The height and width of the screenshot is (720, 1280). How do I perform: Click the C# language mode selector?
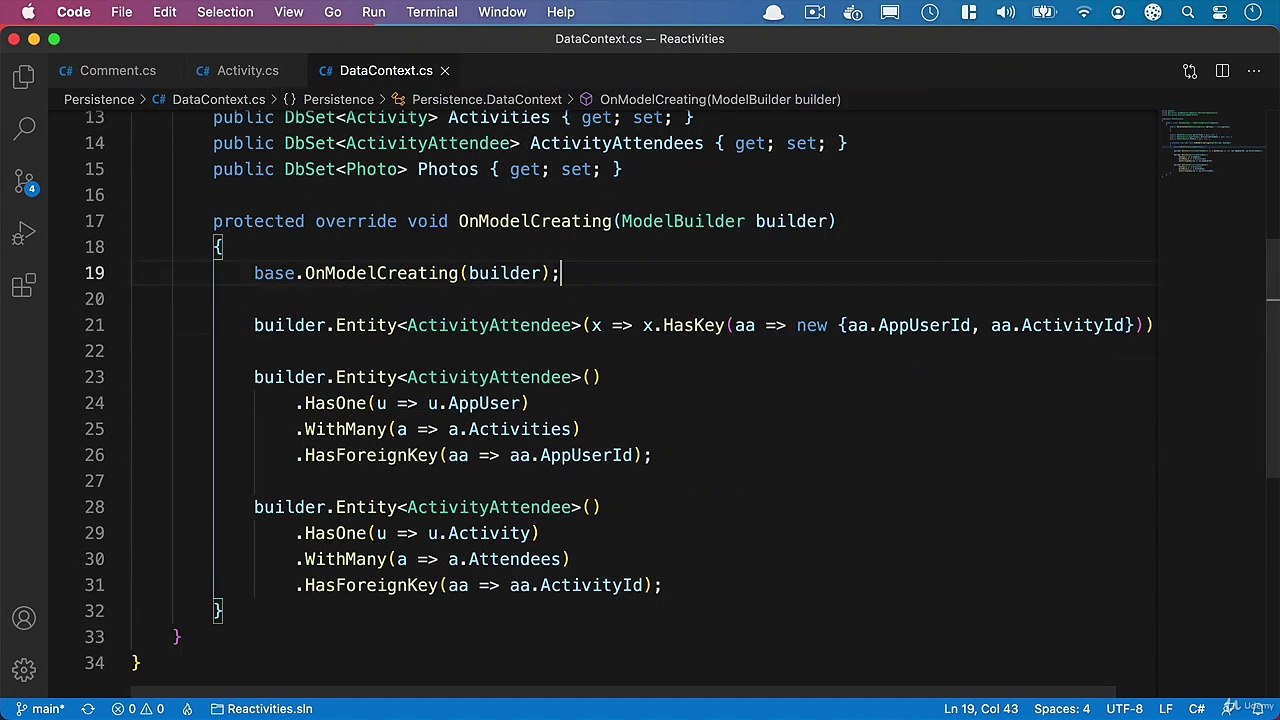tap(1196, 709)
